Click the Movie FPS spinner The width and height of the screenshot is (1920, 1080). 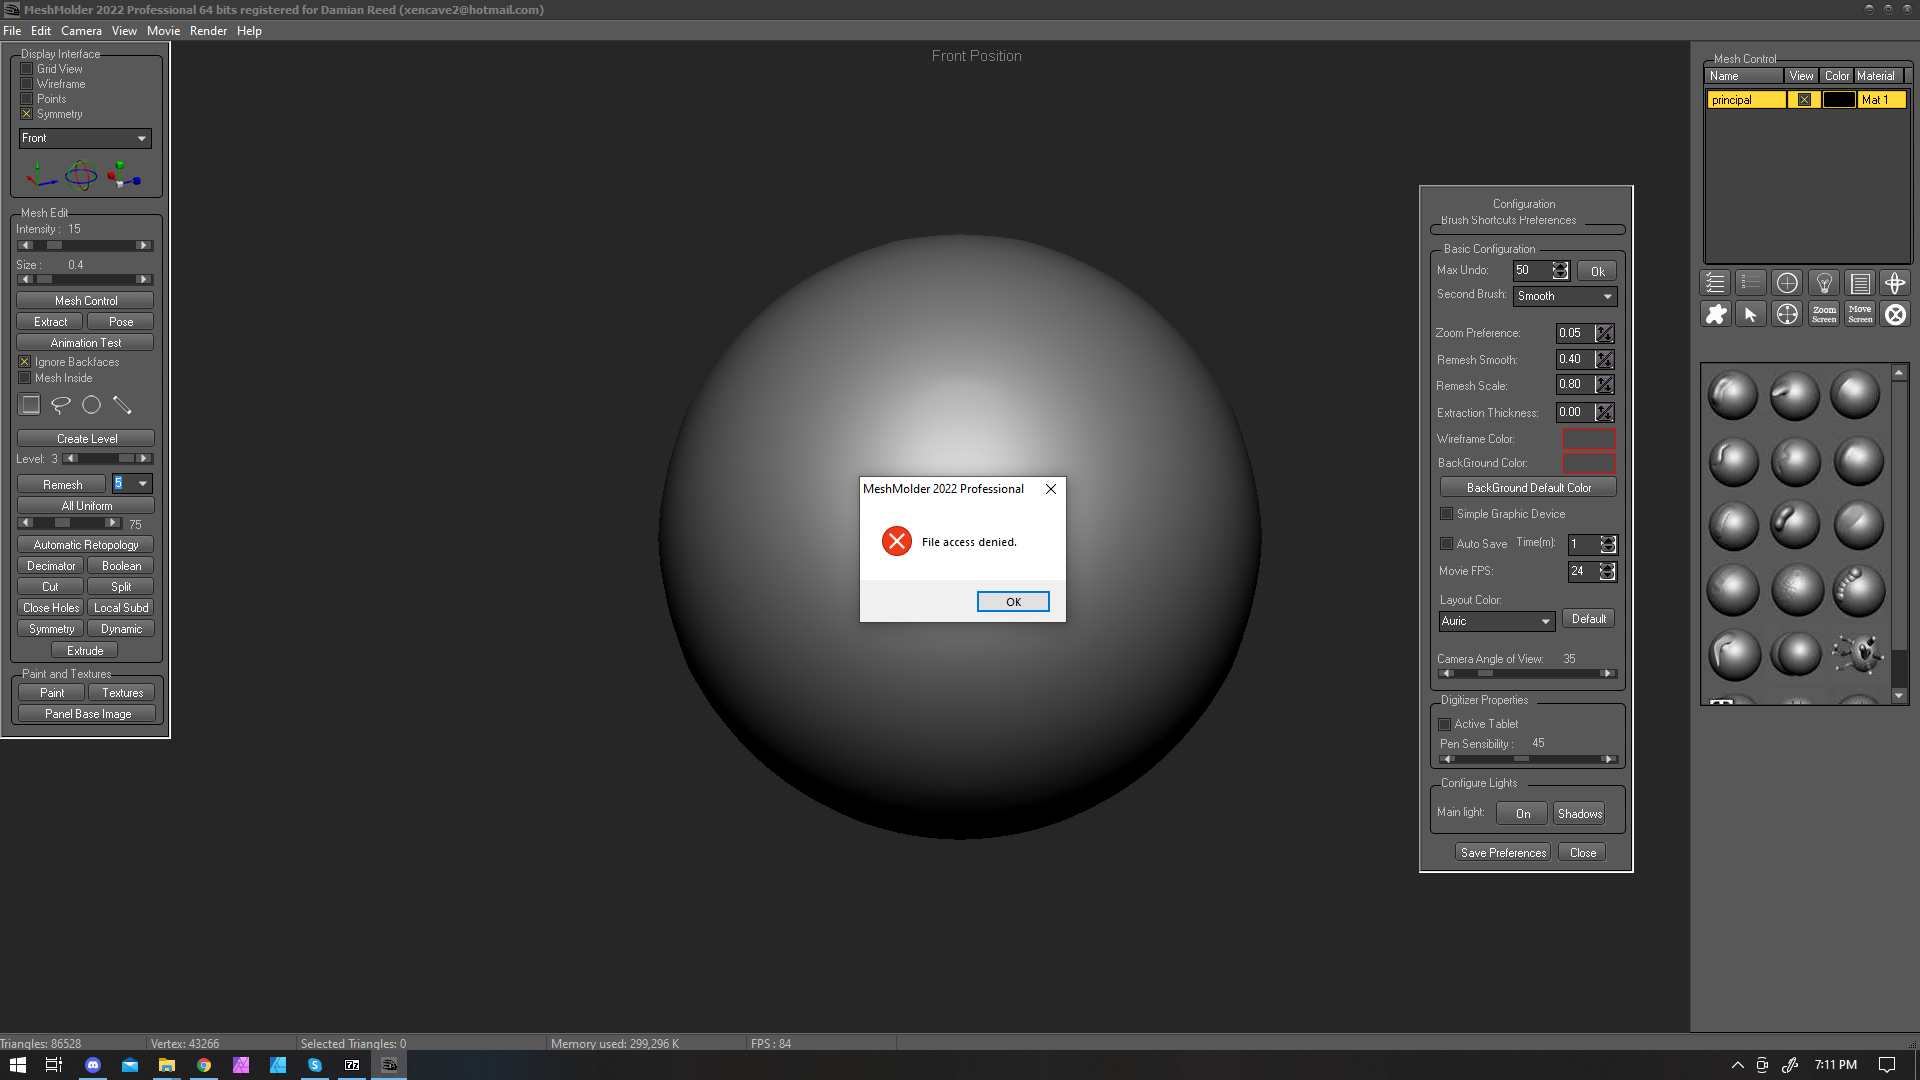click(1607, 571)
